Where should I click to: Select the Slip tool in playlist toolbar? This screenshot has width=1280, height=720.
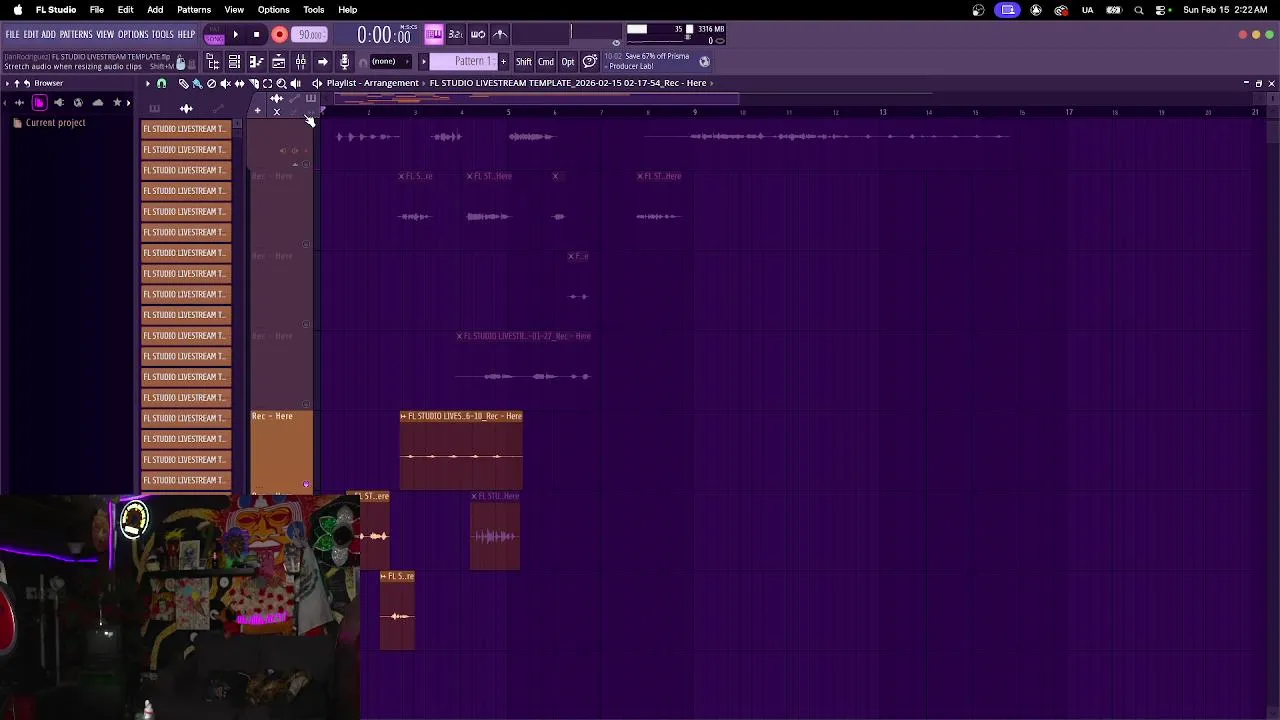click(x=240, y=83)
